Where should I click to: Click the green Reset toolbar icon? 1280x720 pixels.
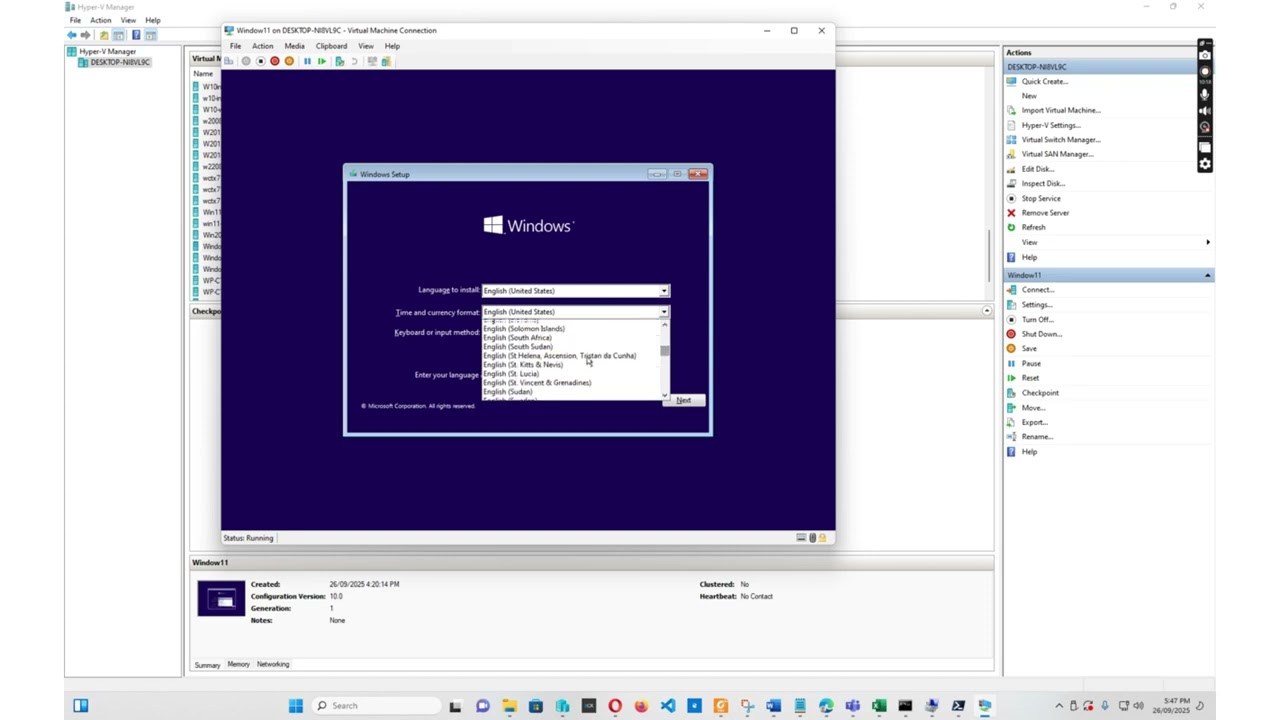tap(322, 61)
